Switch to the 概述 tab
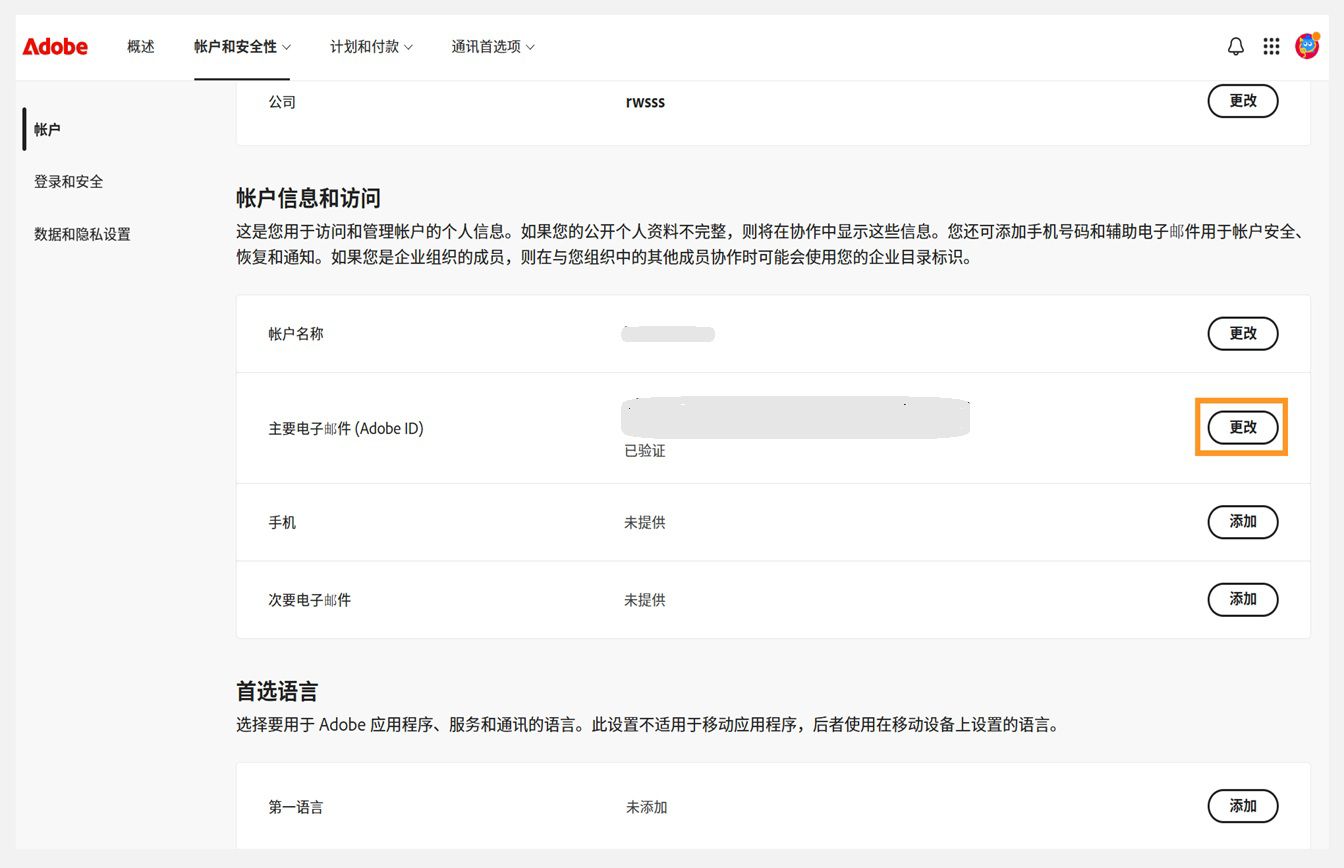The image size is (1344, 868). tap(140, 46)
